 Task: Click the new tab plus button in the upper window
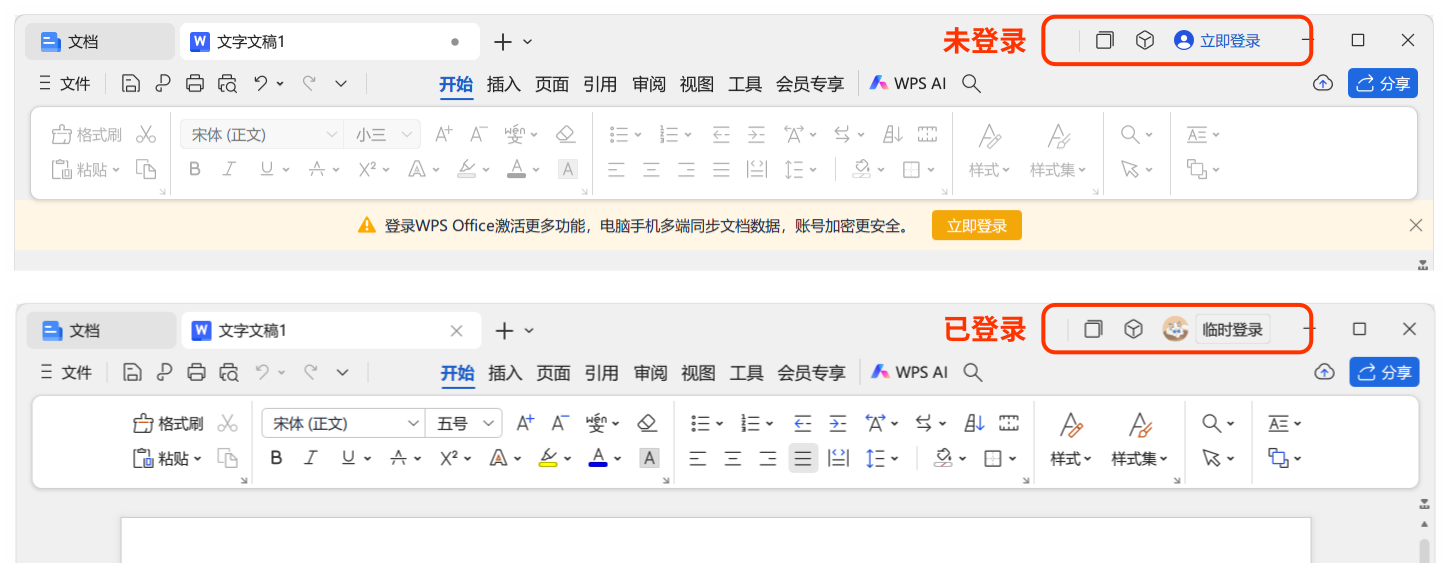[503, 41]
